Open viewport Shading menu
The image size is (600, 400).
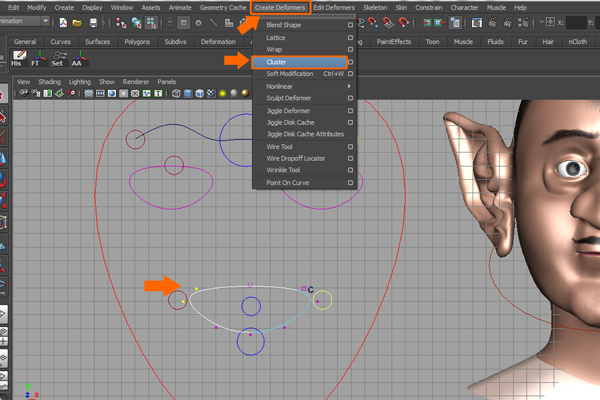[49, 82]
